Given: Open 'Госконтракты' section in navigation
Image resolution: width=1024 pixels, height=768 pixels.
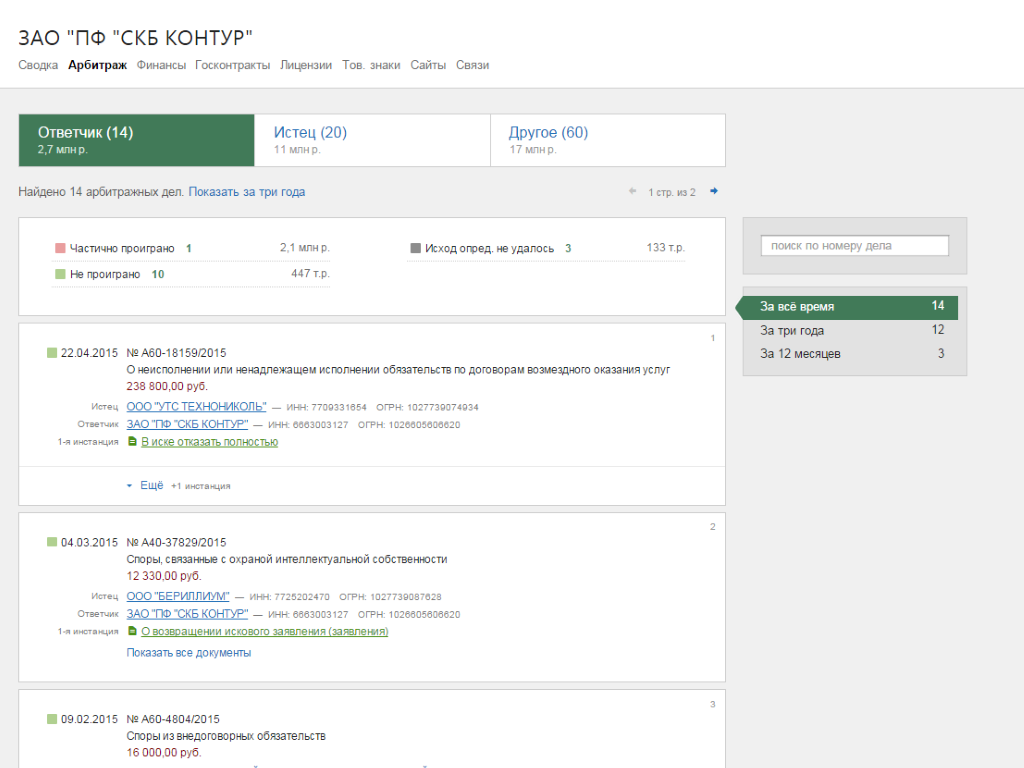Looking at the screenshot, I should pyautogui.click(x=233, y=65).
